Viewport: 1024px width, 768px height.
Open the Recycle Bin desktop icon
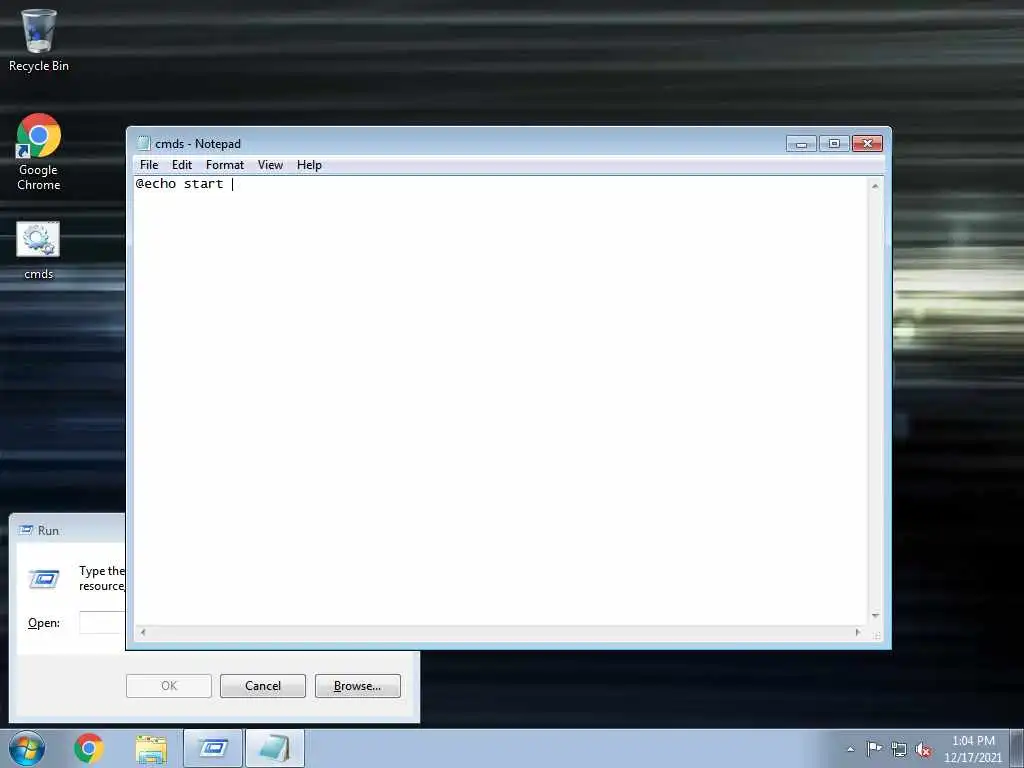[39, 40]
